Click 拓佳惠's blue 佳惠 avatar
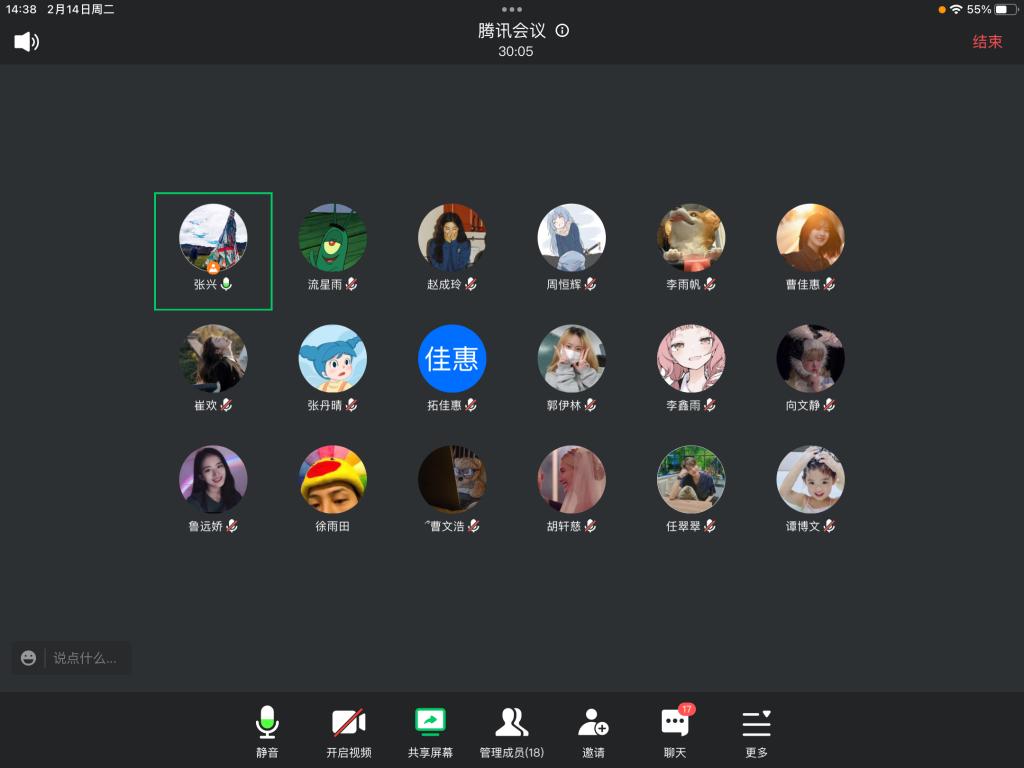The width and height of the screenshot is (1024, 768). pyautogui.click(x=452, y=358)
